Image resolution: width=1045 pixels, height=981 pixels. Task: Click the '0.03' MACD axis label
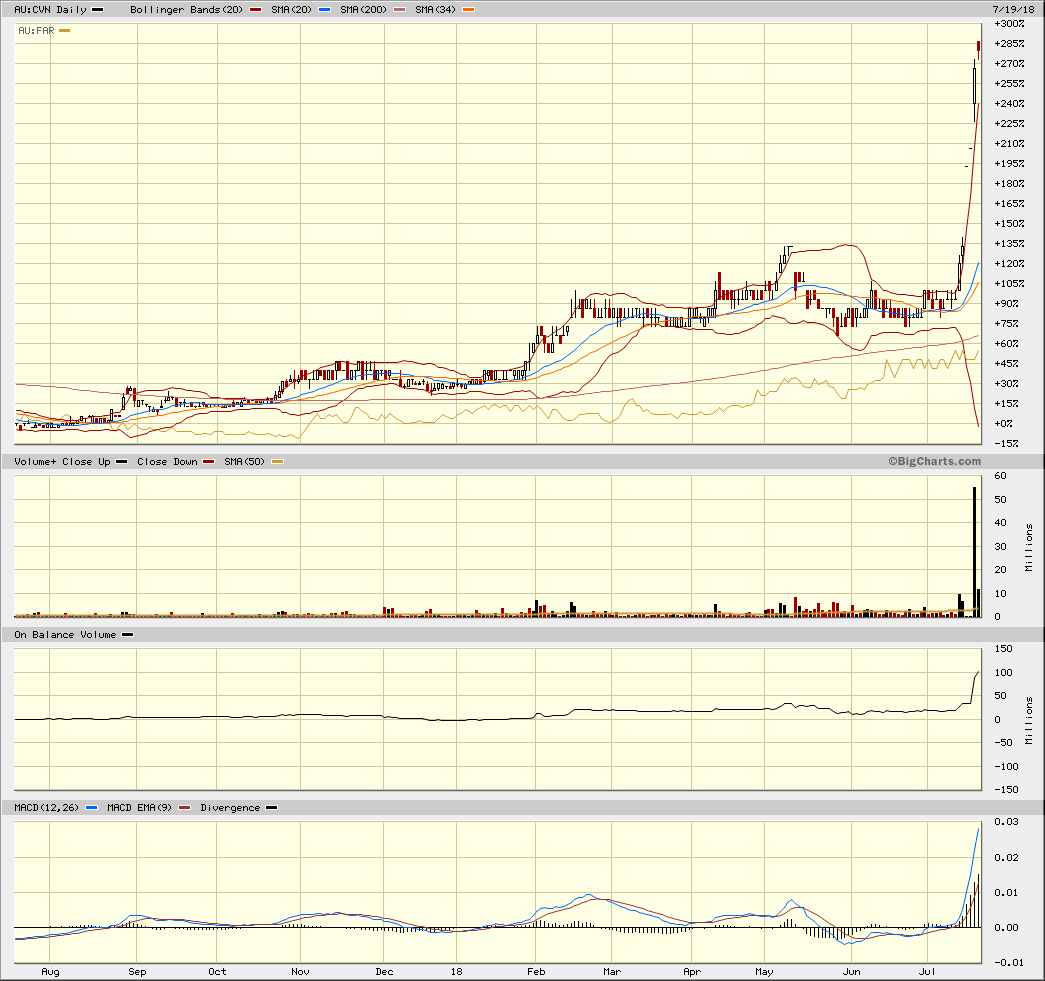click(1006, 822)
